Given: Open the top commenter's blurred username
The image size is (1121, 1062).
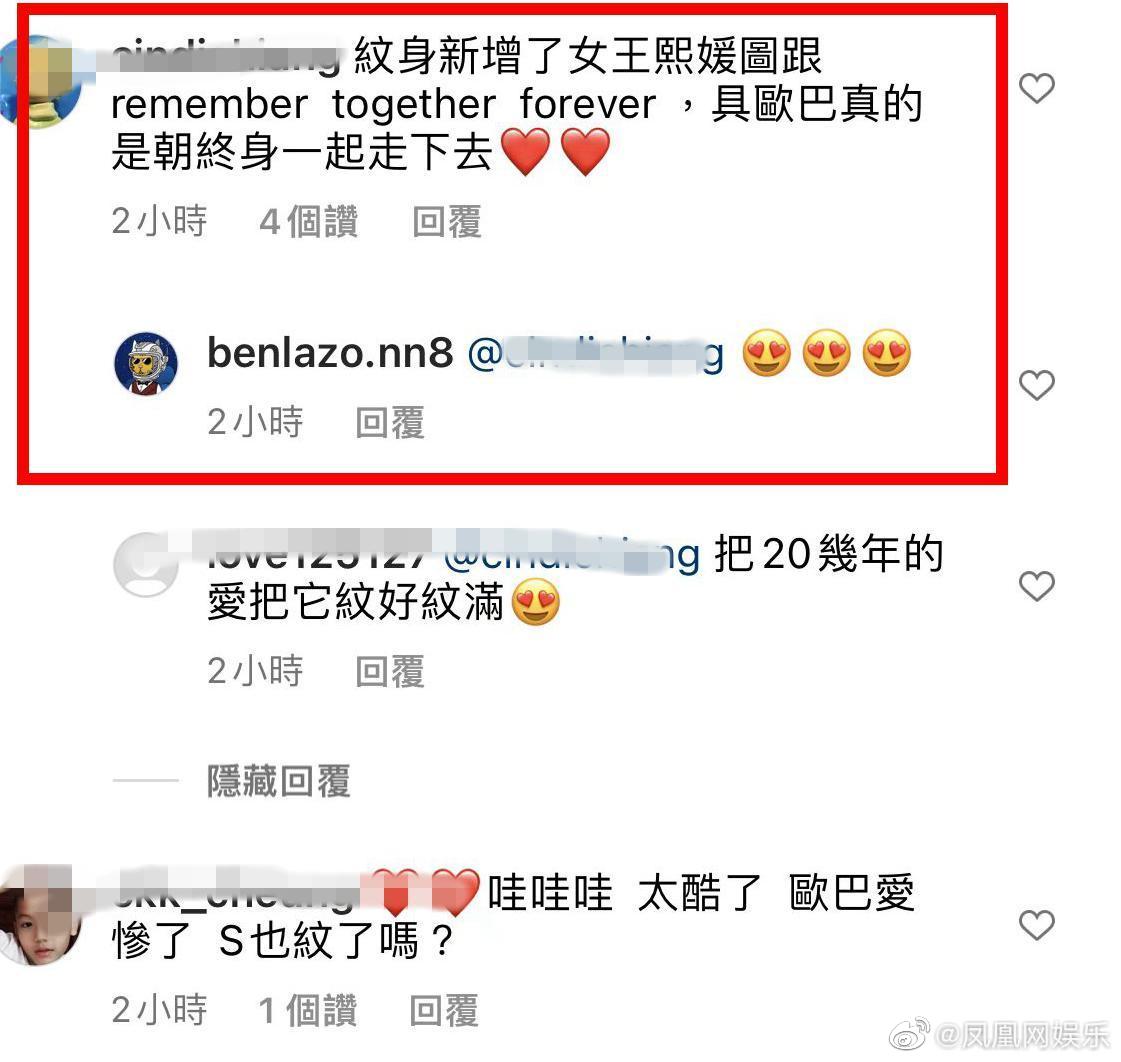Looking at the screenshot, I should (226, 57).
